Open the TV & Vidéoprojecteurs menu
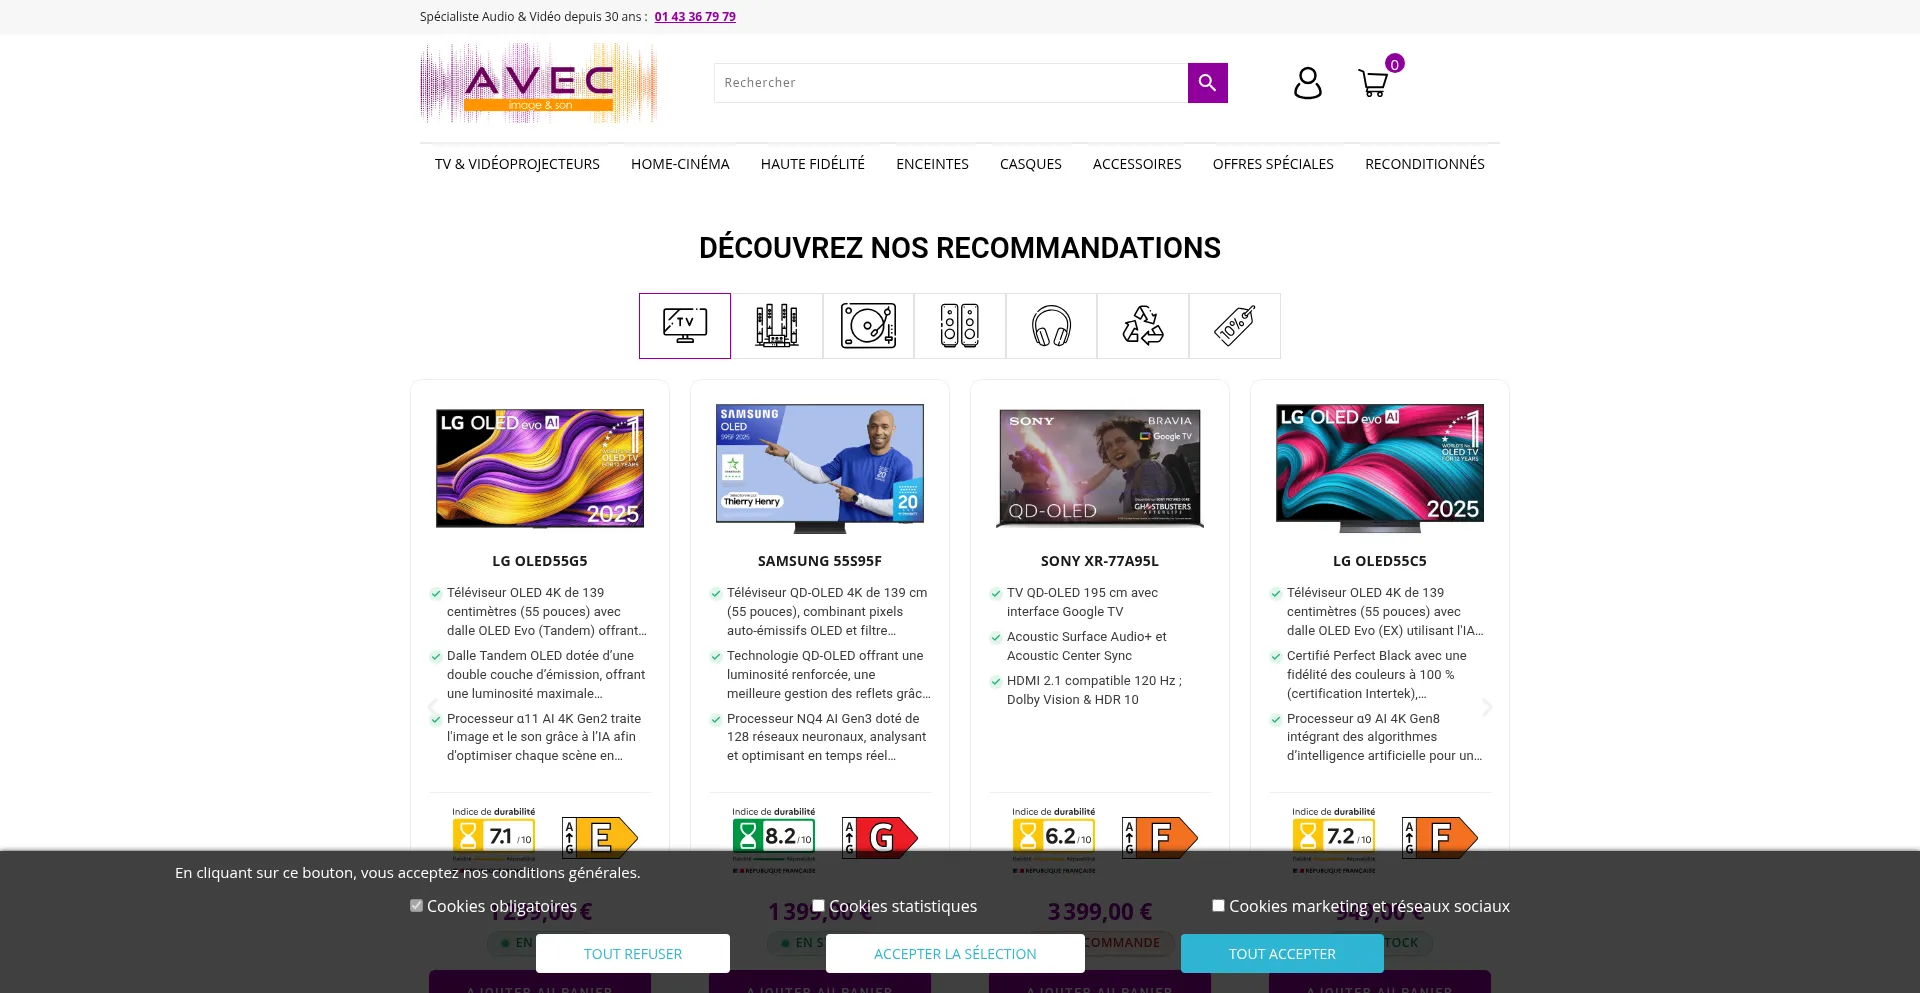Screen dimensions: 1920x993 tap(517, 164)
